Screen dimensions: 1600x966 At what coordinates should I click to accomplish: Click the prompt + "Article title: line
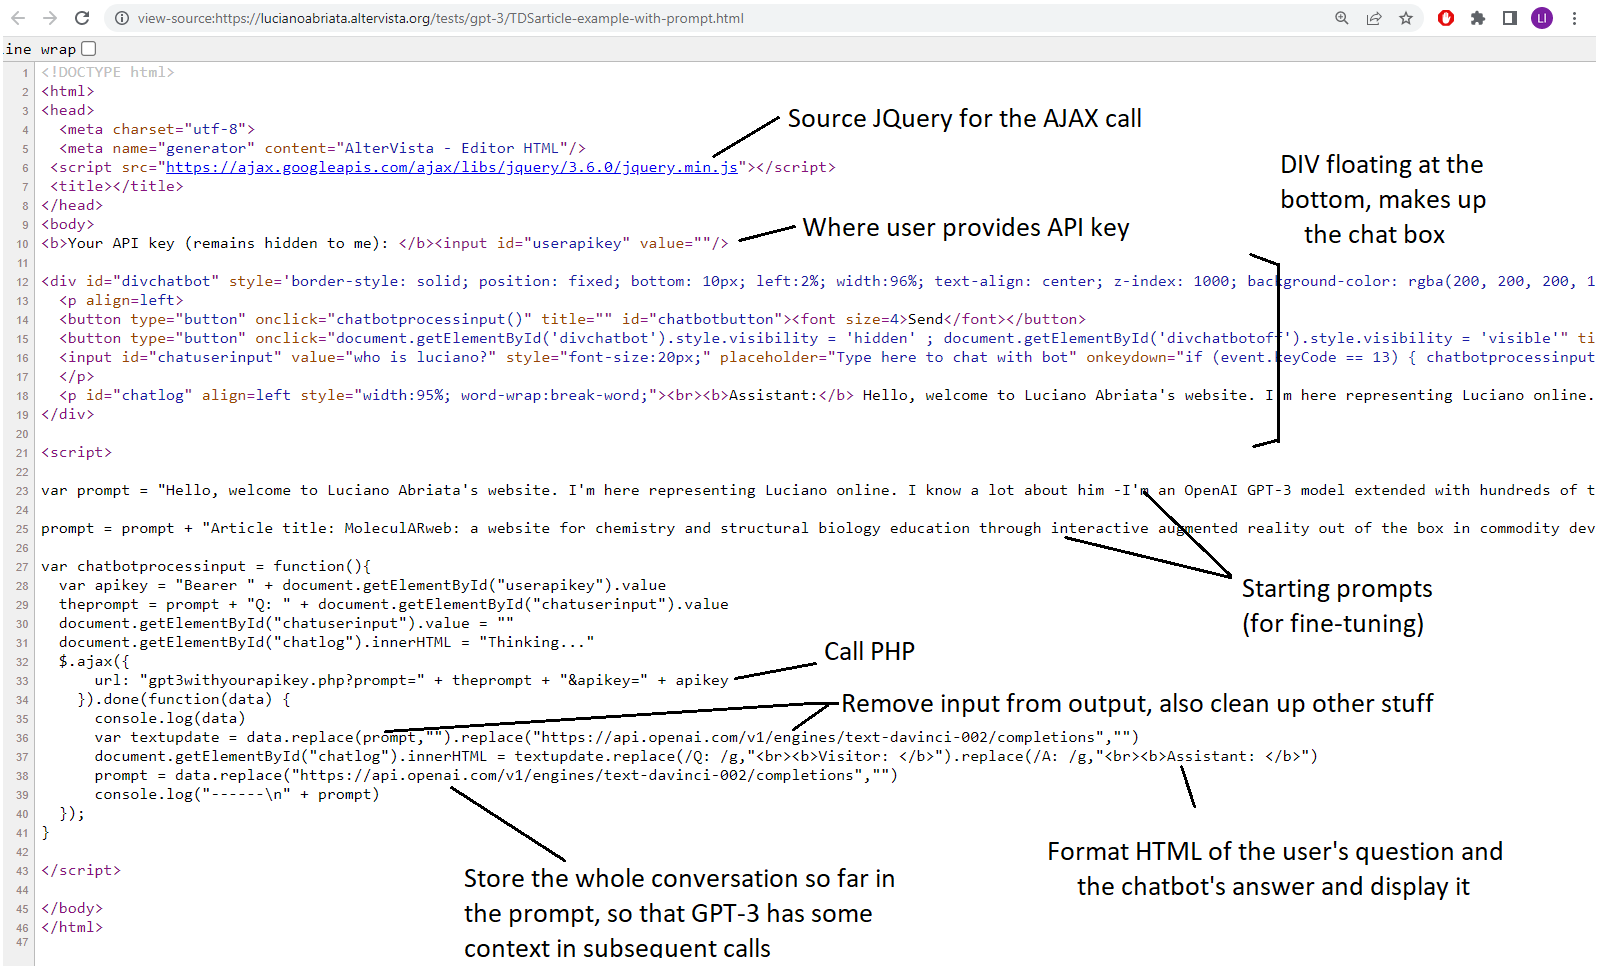[818, 528]
